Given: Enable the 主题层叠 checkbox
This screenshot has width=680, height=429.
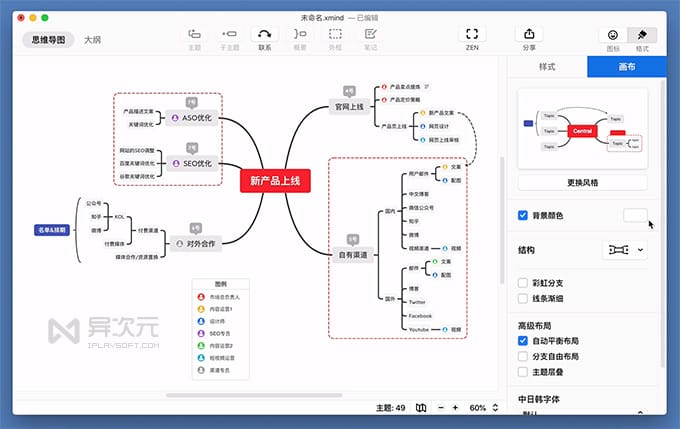Looking at the screenshot, I should coord(523,372).
